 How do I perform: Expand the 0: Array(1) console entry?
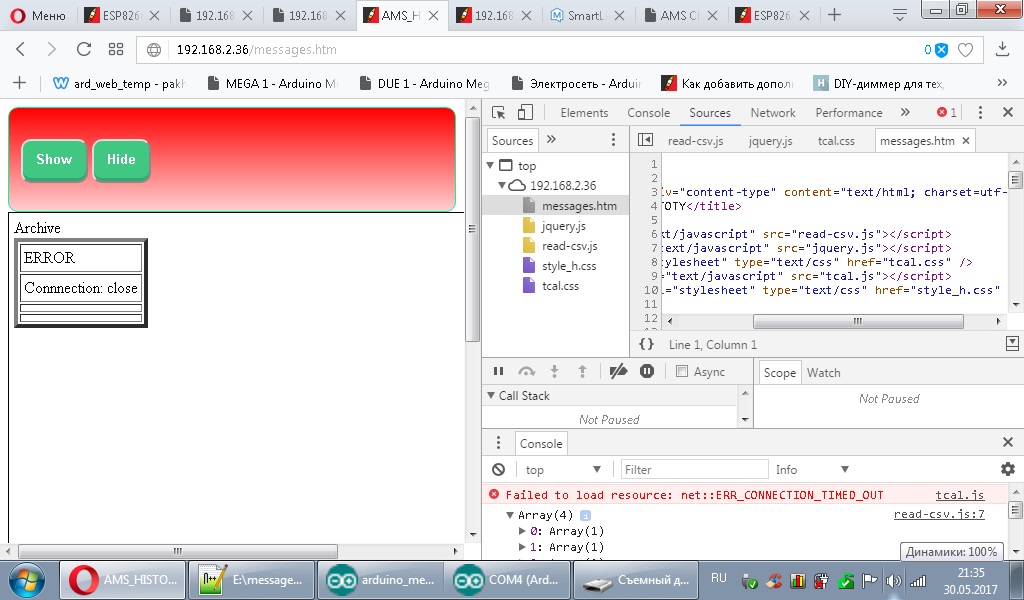pos(522,531)
